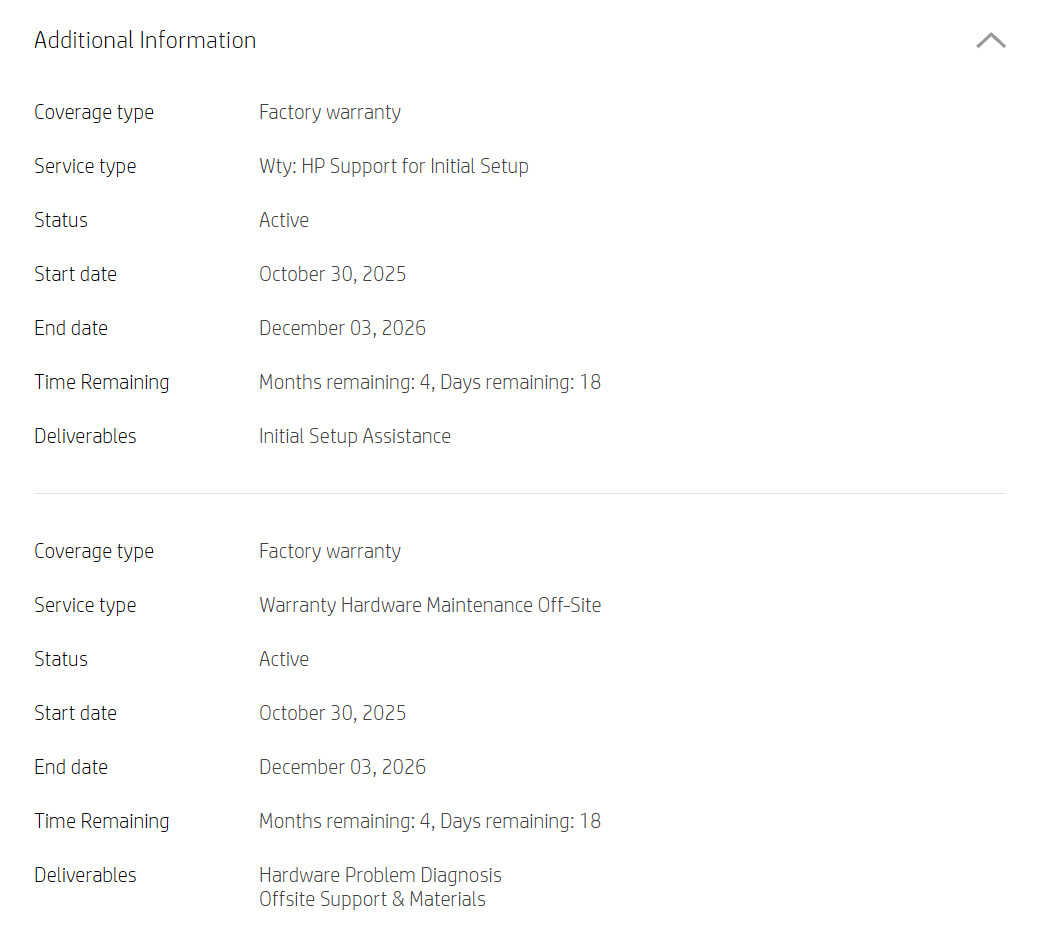Click Deliverables label beside Hardware Problem Diagnosis

tap(85, 875)
